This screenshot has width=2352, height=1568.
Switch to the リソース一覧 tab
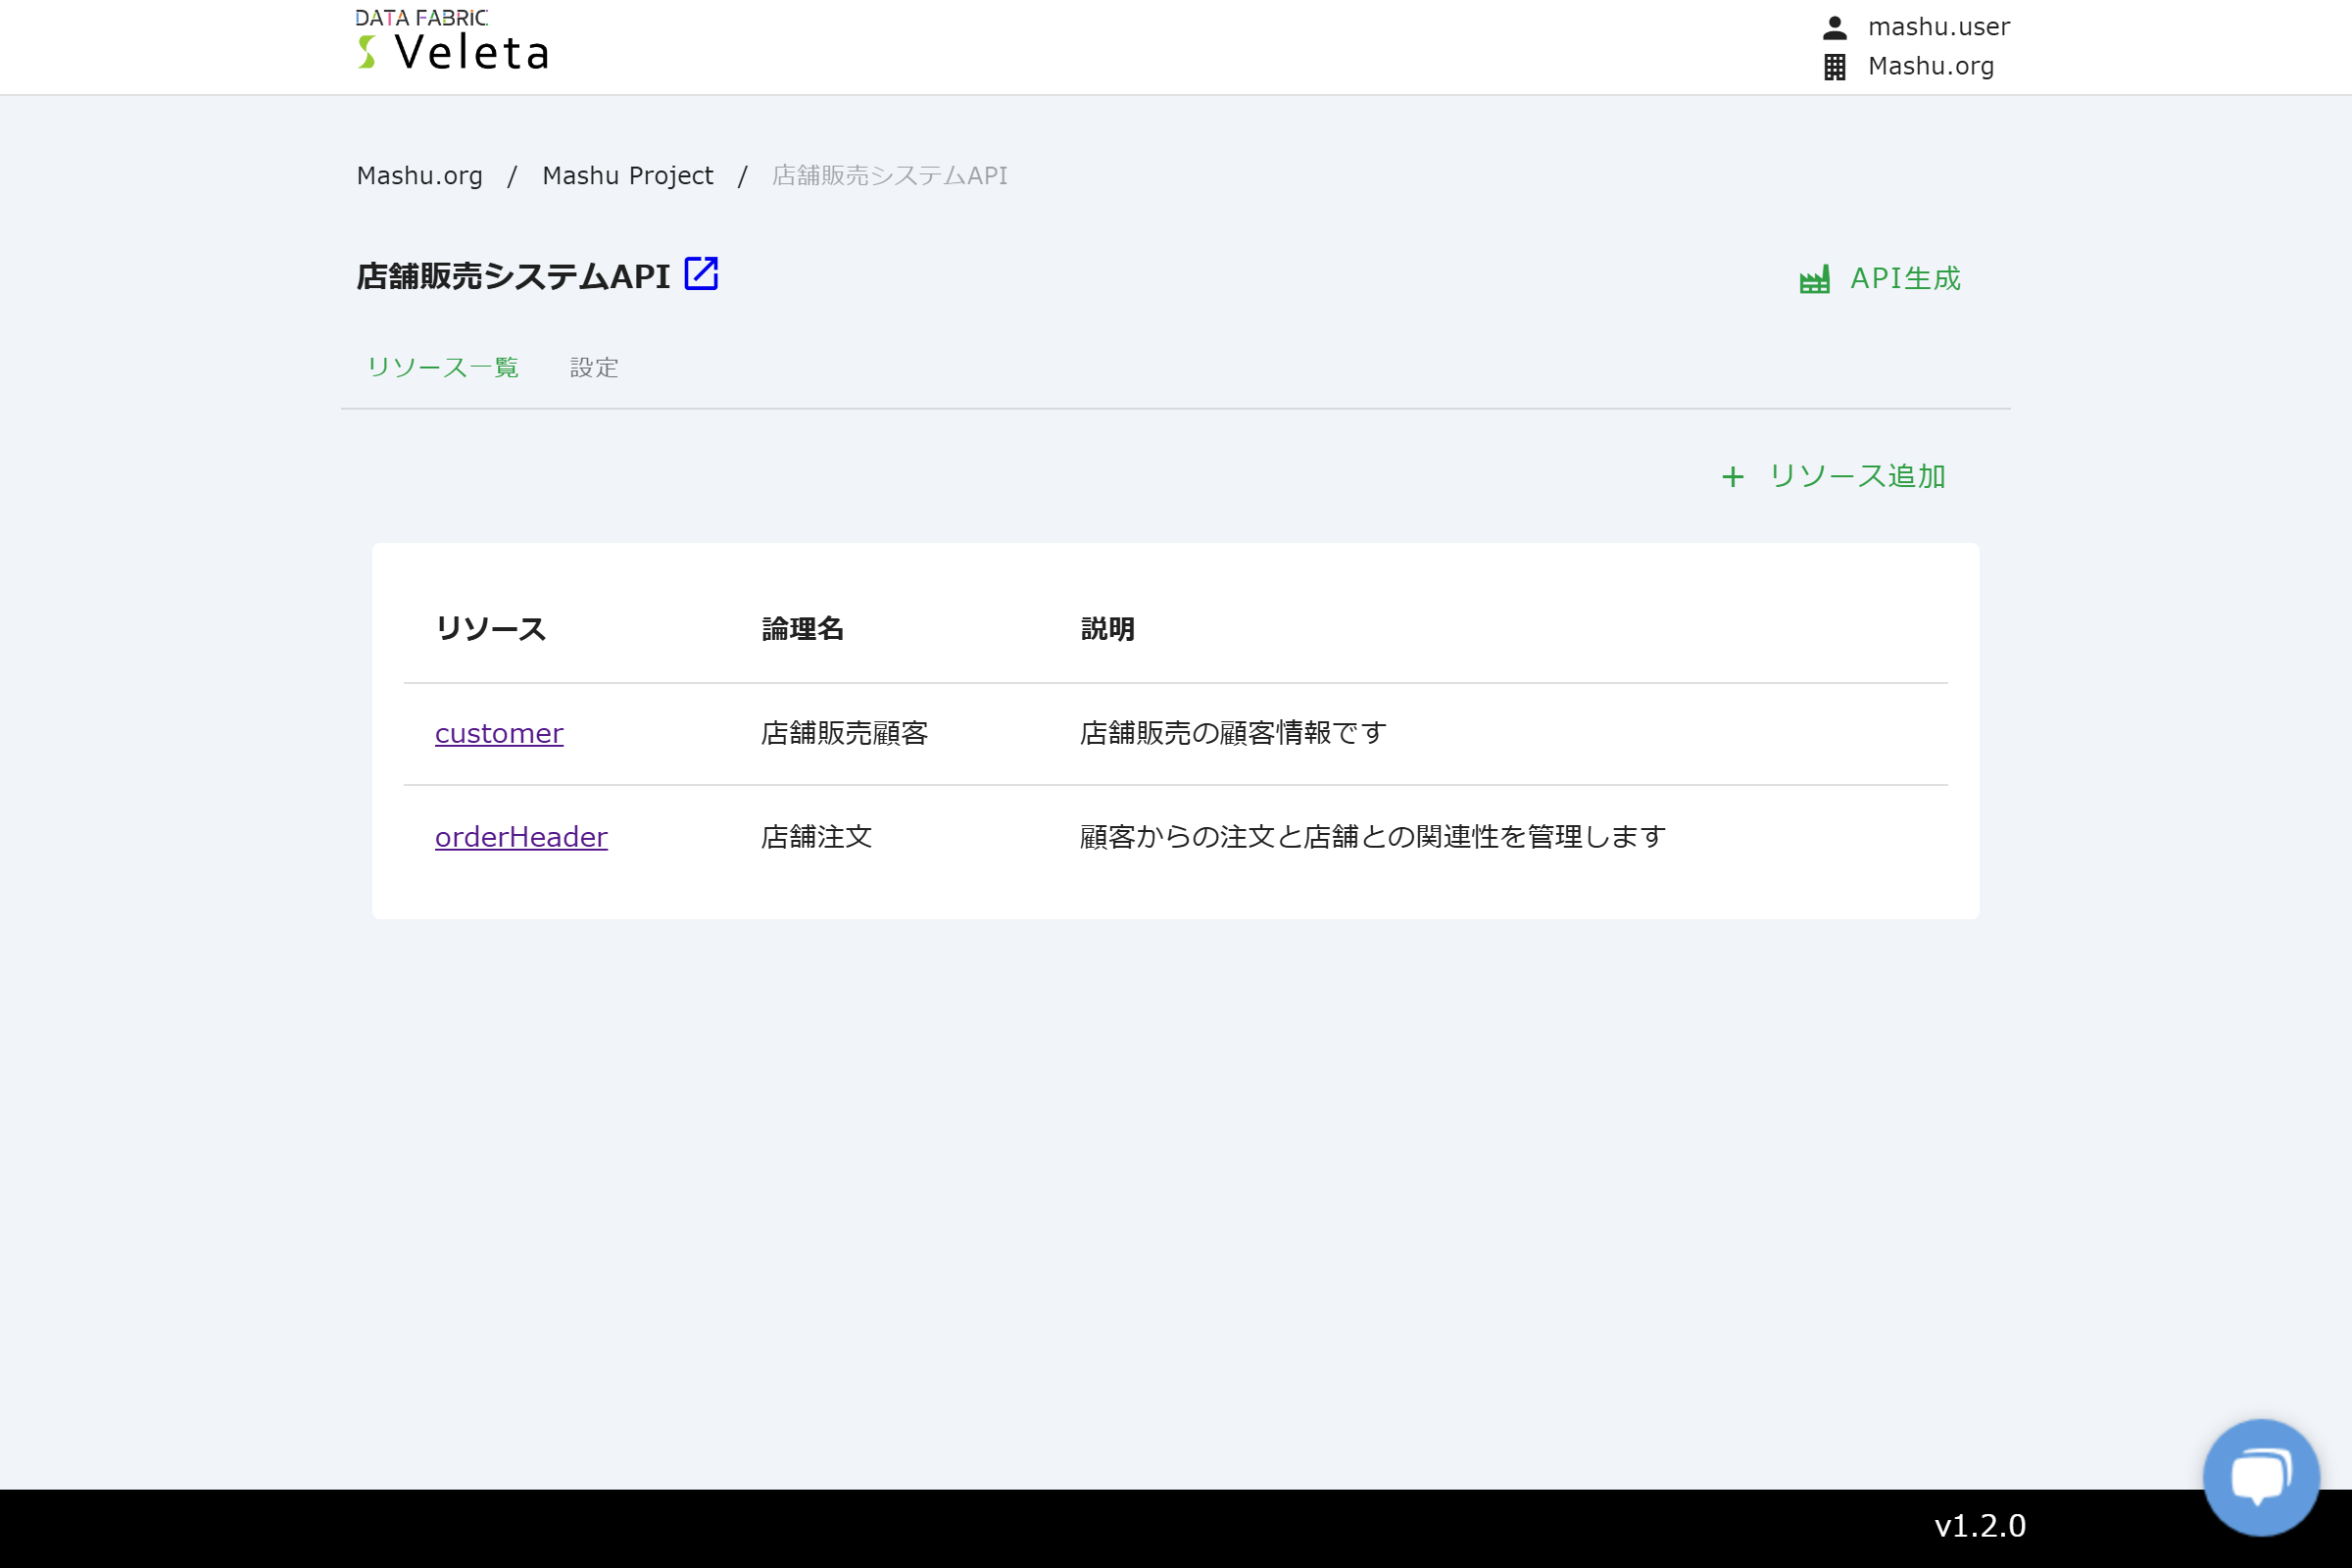point(442,368)
